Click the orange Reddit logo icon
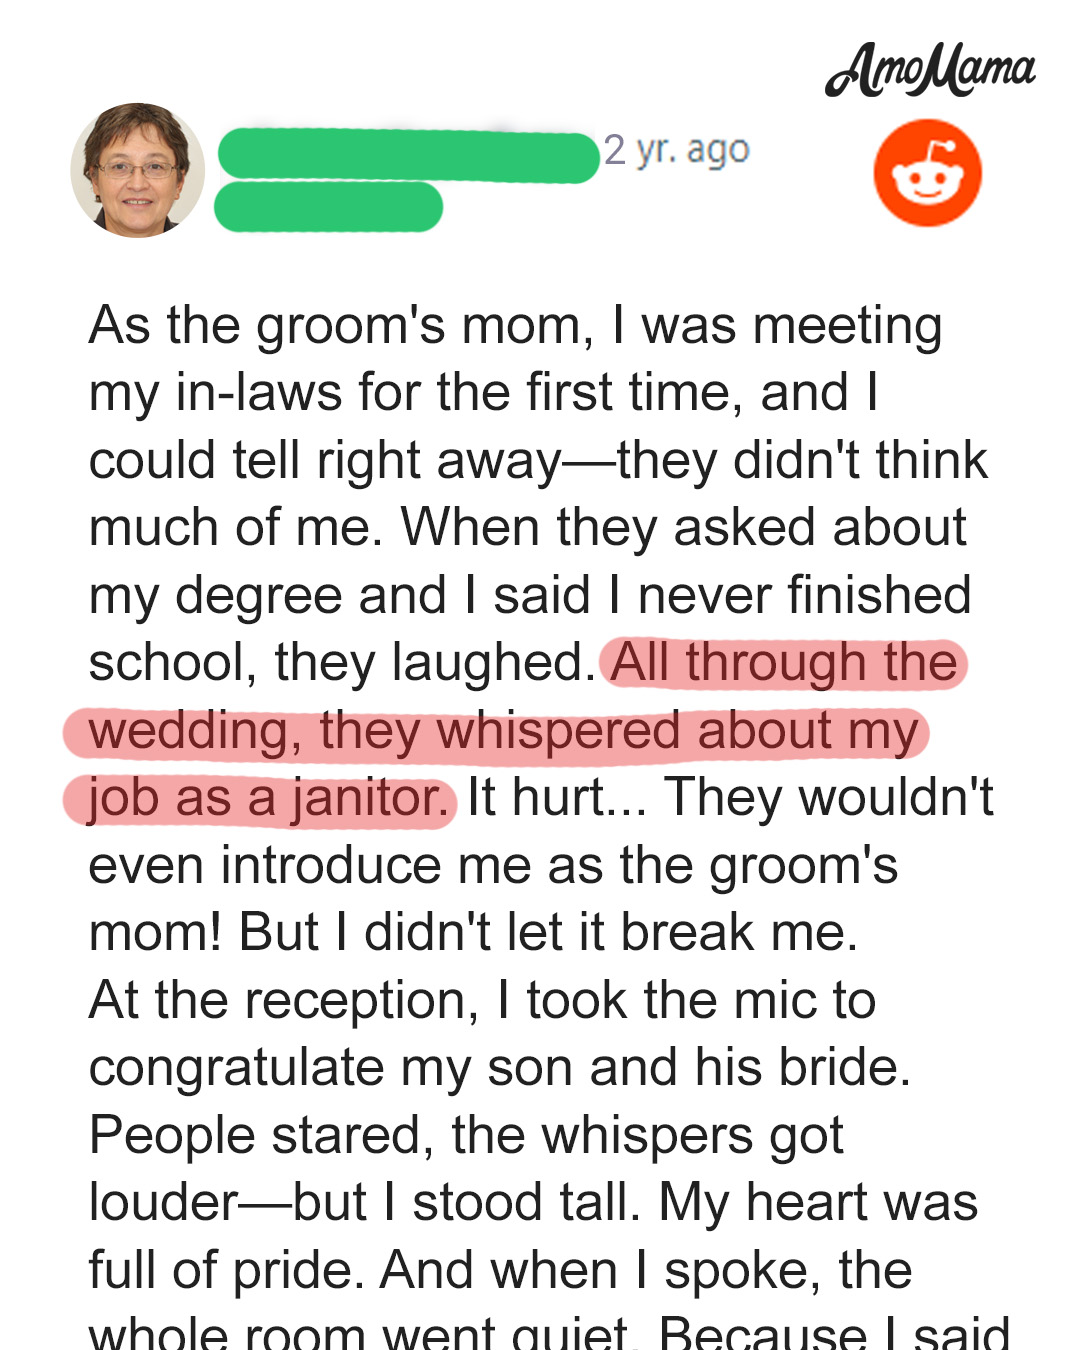This screenshot has height=1350, width=1080. pyautogui.click(x=927, y=173)
